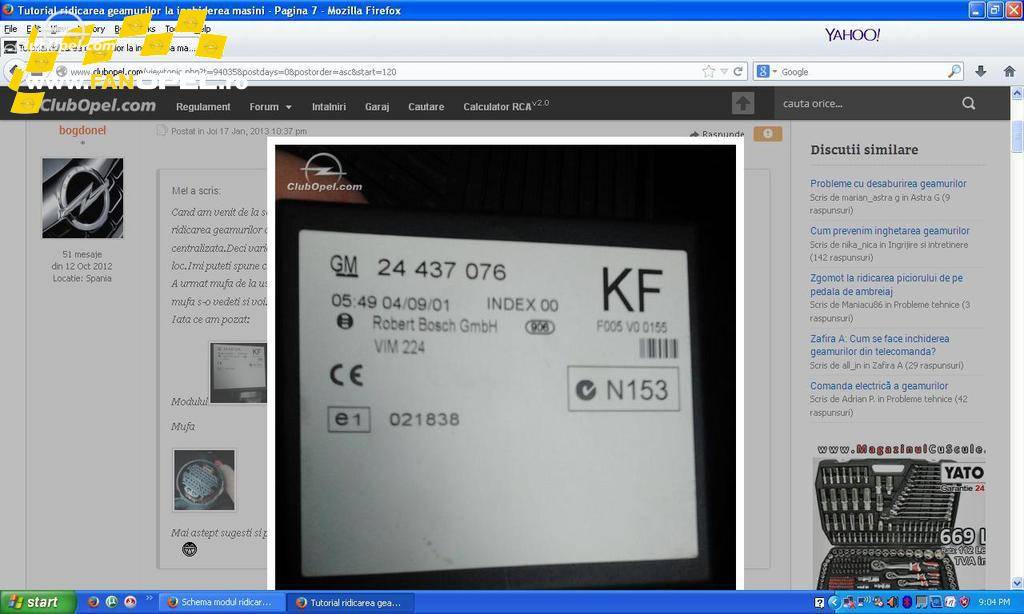Click the address bar URL
The image size is (1024, 614).
232,72
